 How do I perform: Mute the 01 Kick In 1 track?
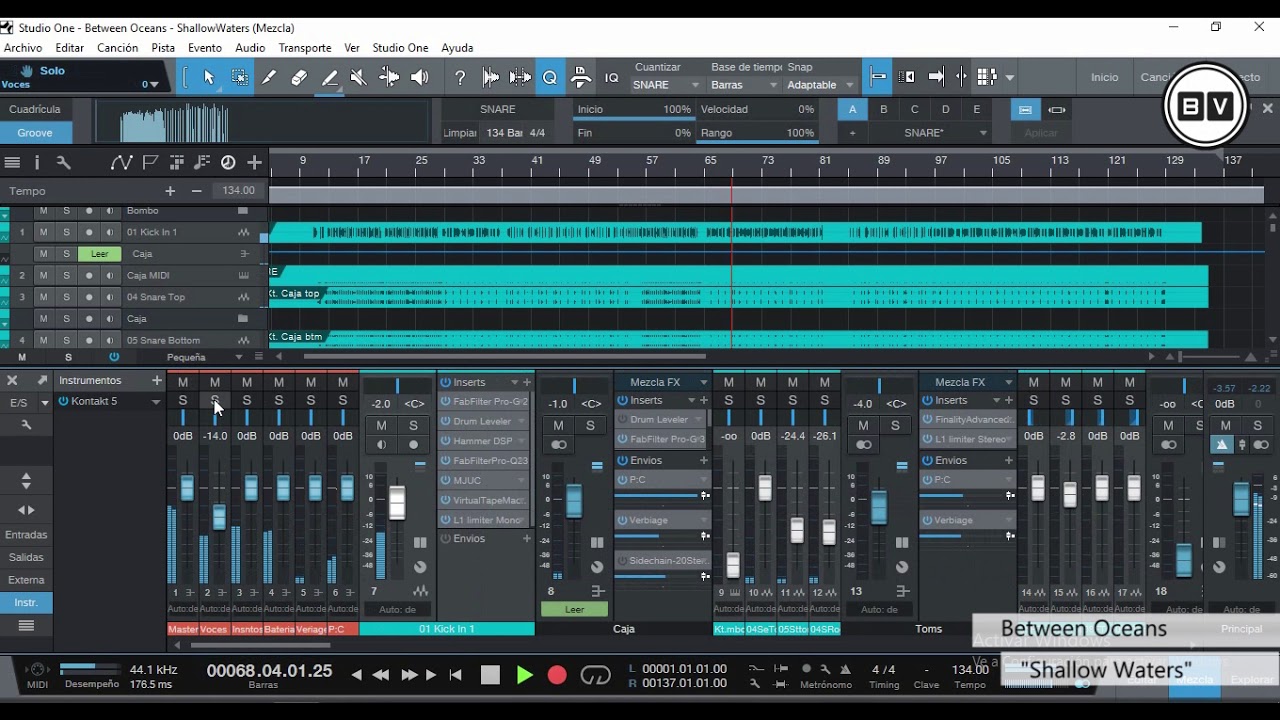43,232
